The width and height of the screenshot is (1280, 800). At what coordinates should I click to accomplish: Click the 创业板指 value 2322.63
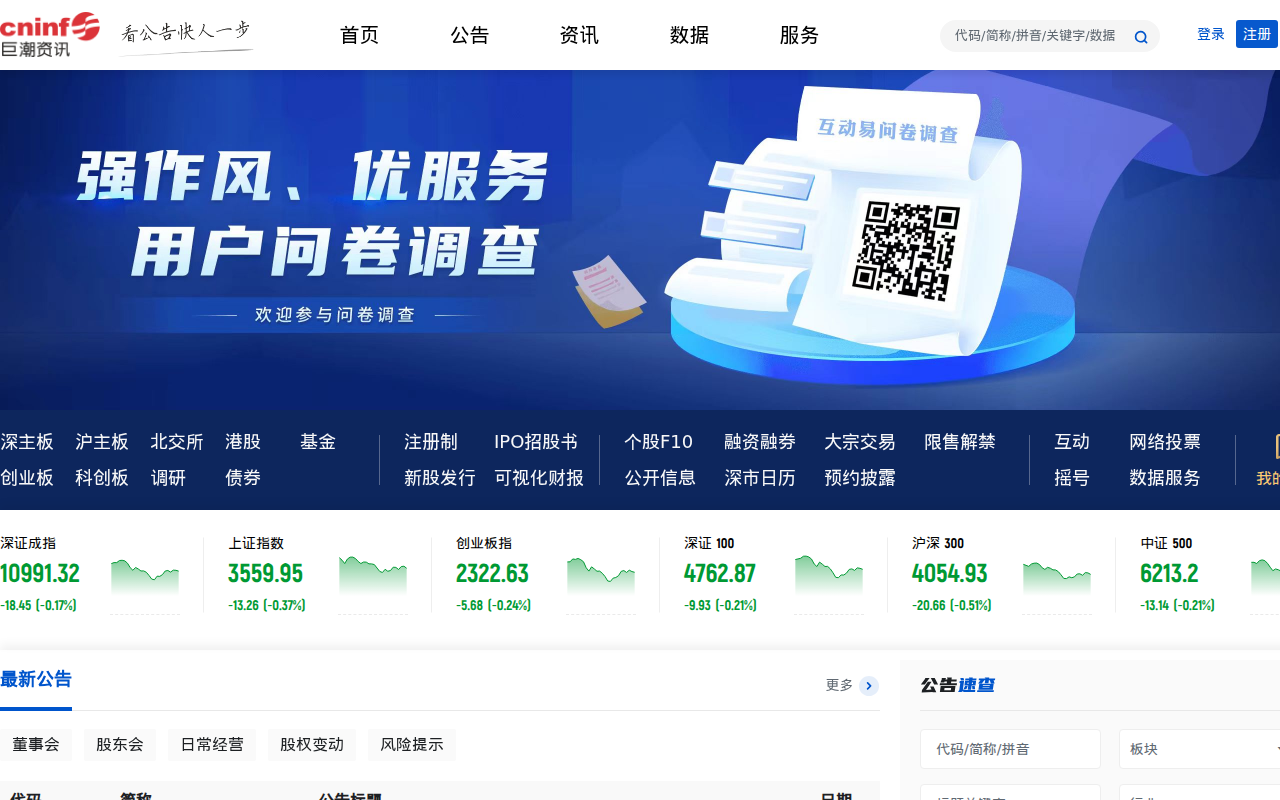[x=492, y=574]
